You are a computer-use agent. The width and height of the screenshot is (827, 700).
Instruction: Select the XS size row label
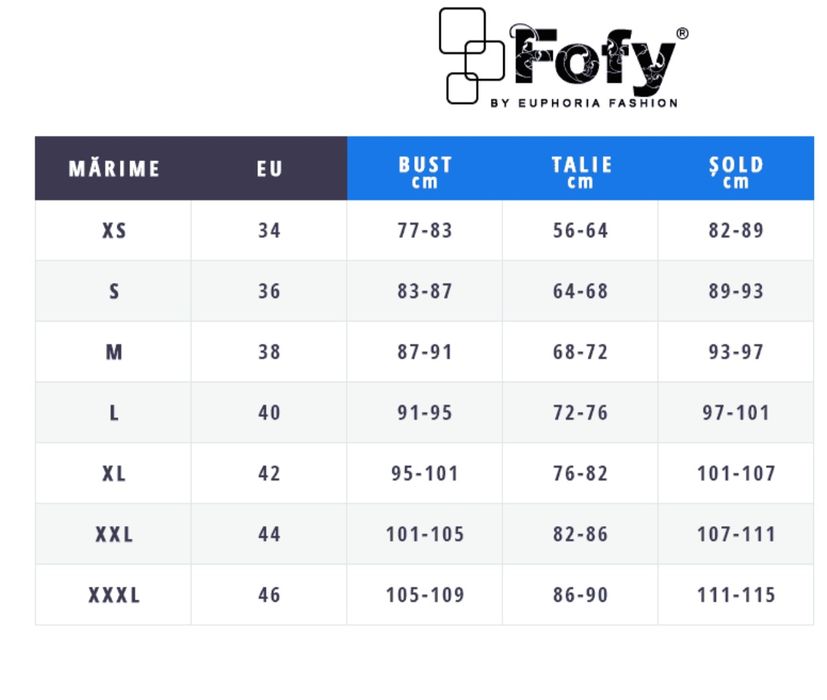[x=114, y=230]
